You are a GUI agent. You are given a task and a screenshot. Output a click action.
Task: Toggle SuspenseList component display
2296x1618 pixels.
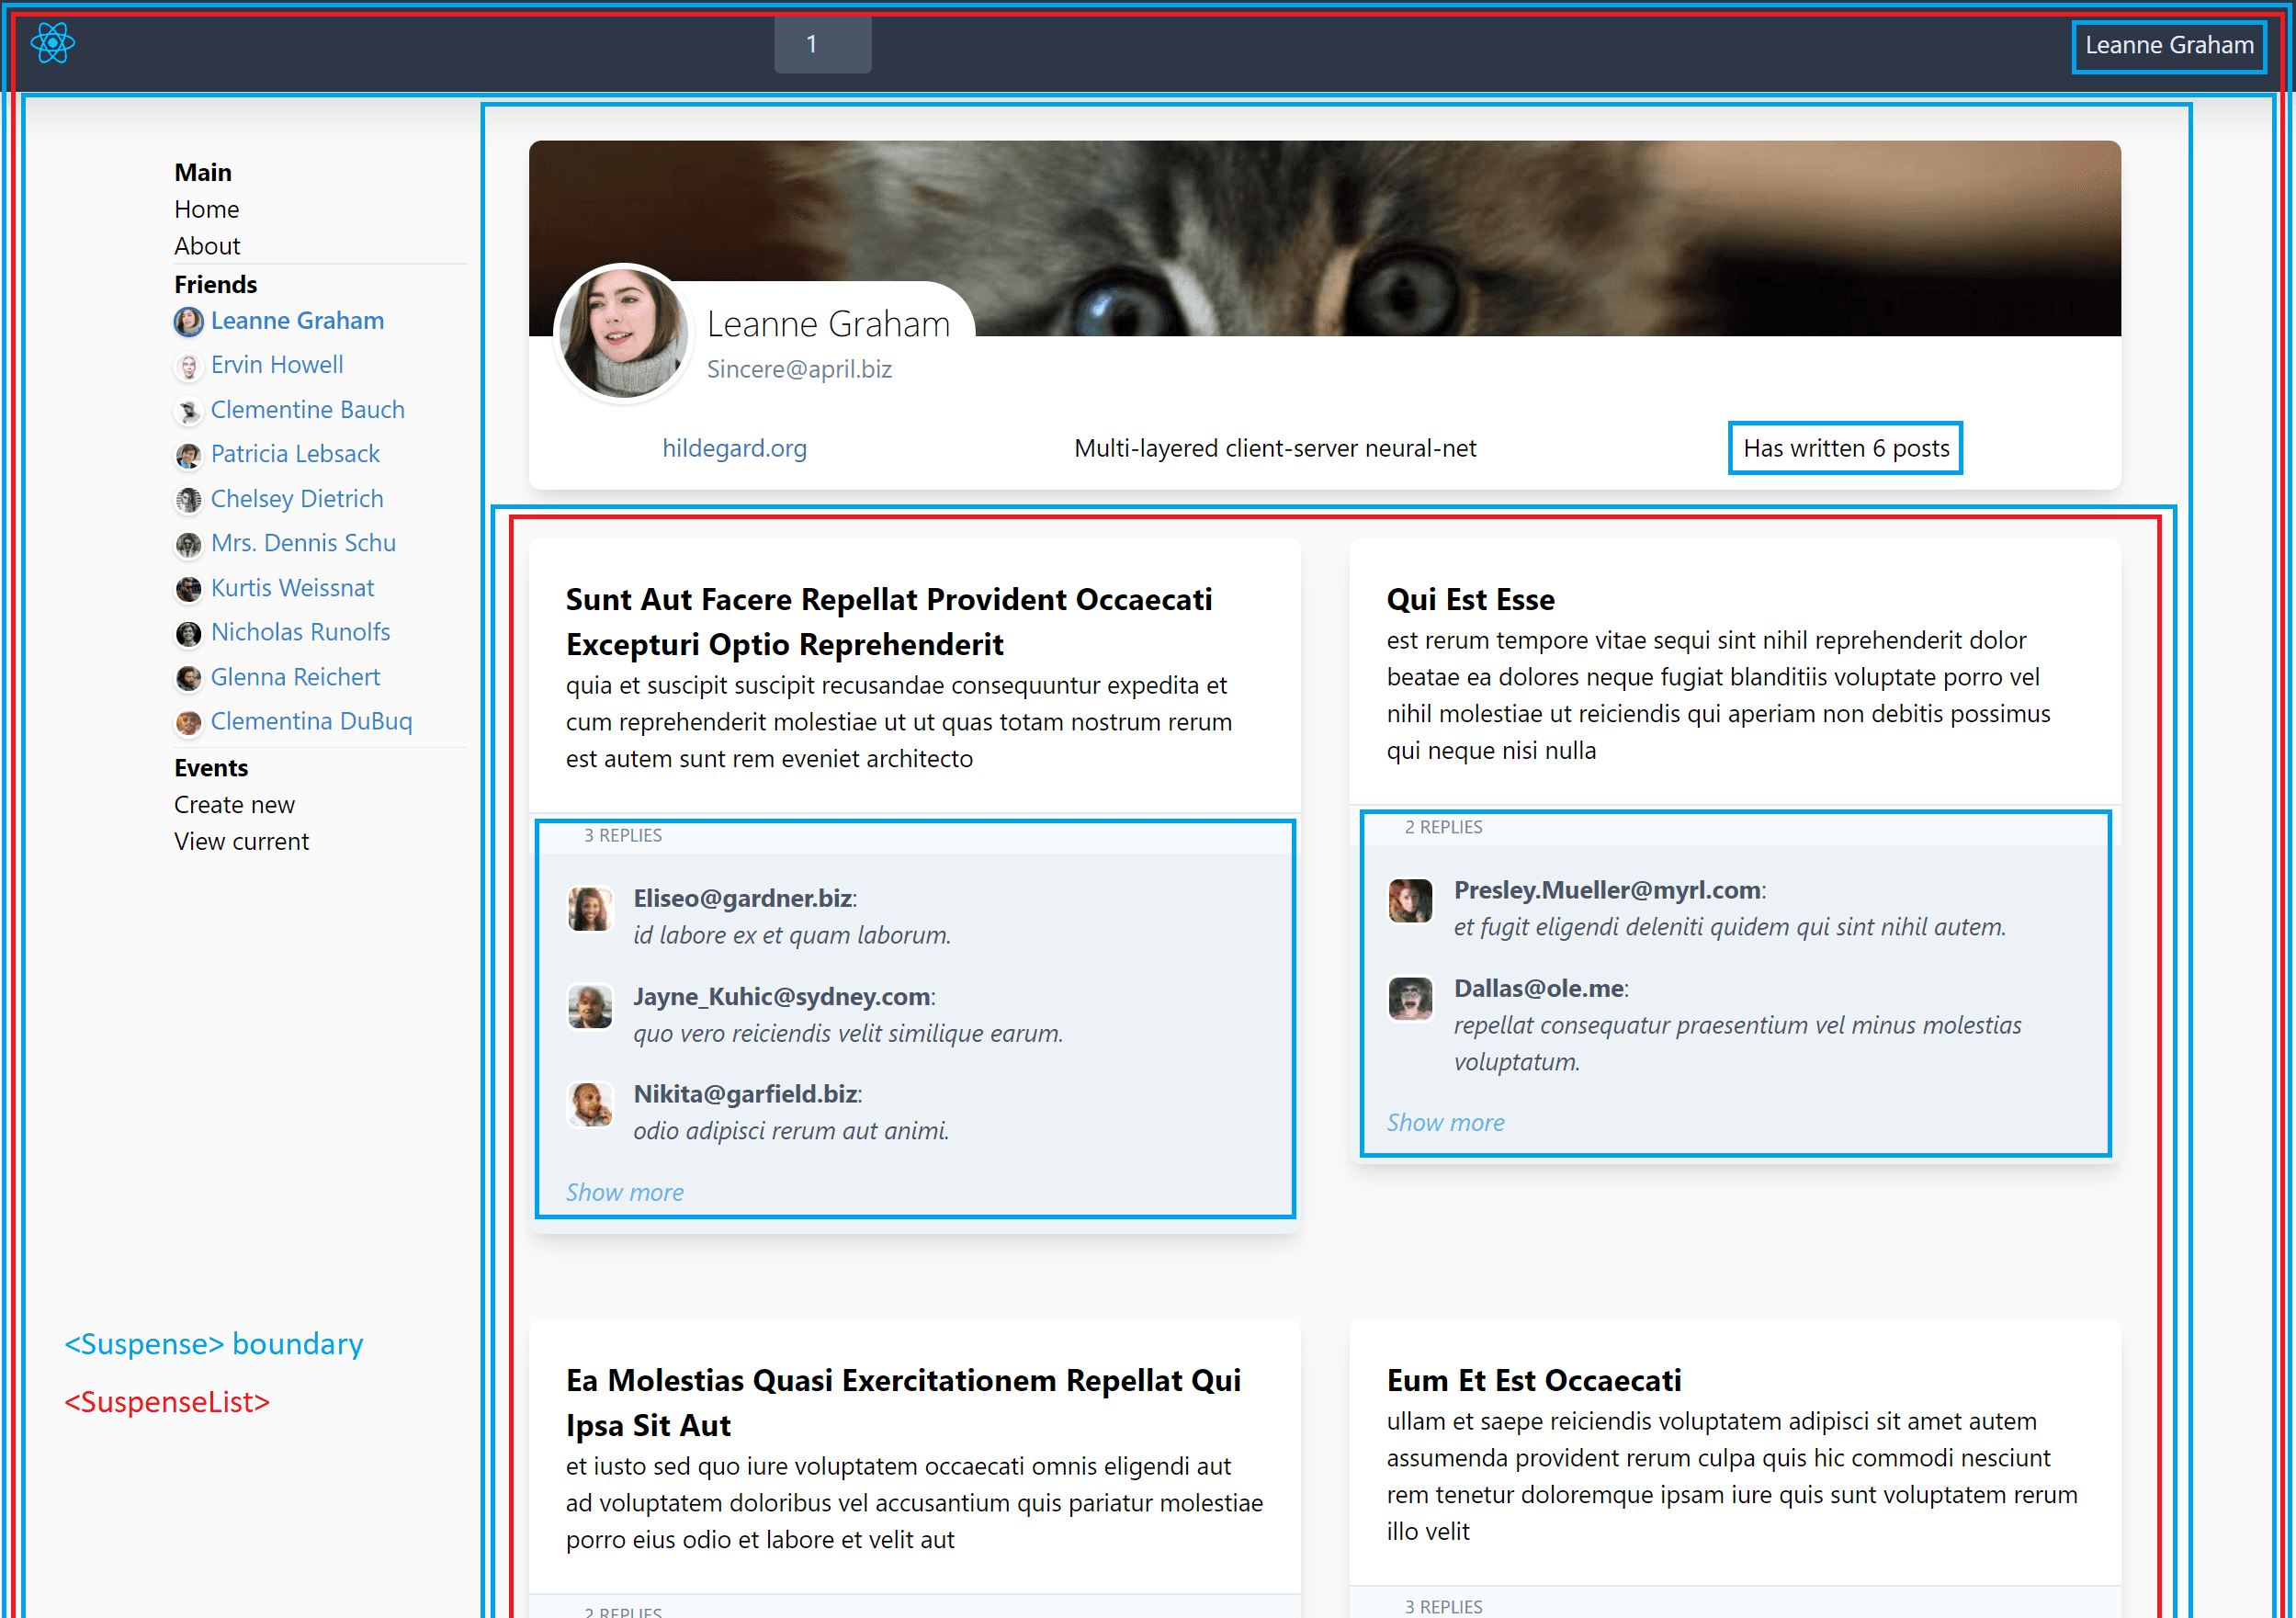164,1401
